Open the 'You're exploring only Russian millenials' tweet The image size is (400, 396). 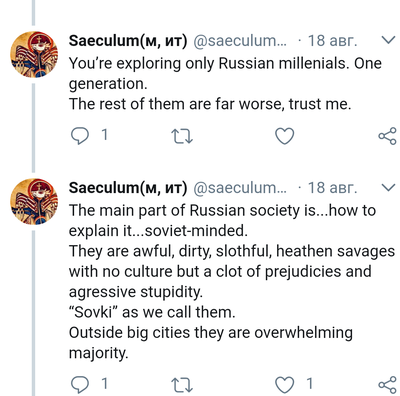pyautogui.click(x=225, y=84)
